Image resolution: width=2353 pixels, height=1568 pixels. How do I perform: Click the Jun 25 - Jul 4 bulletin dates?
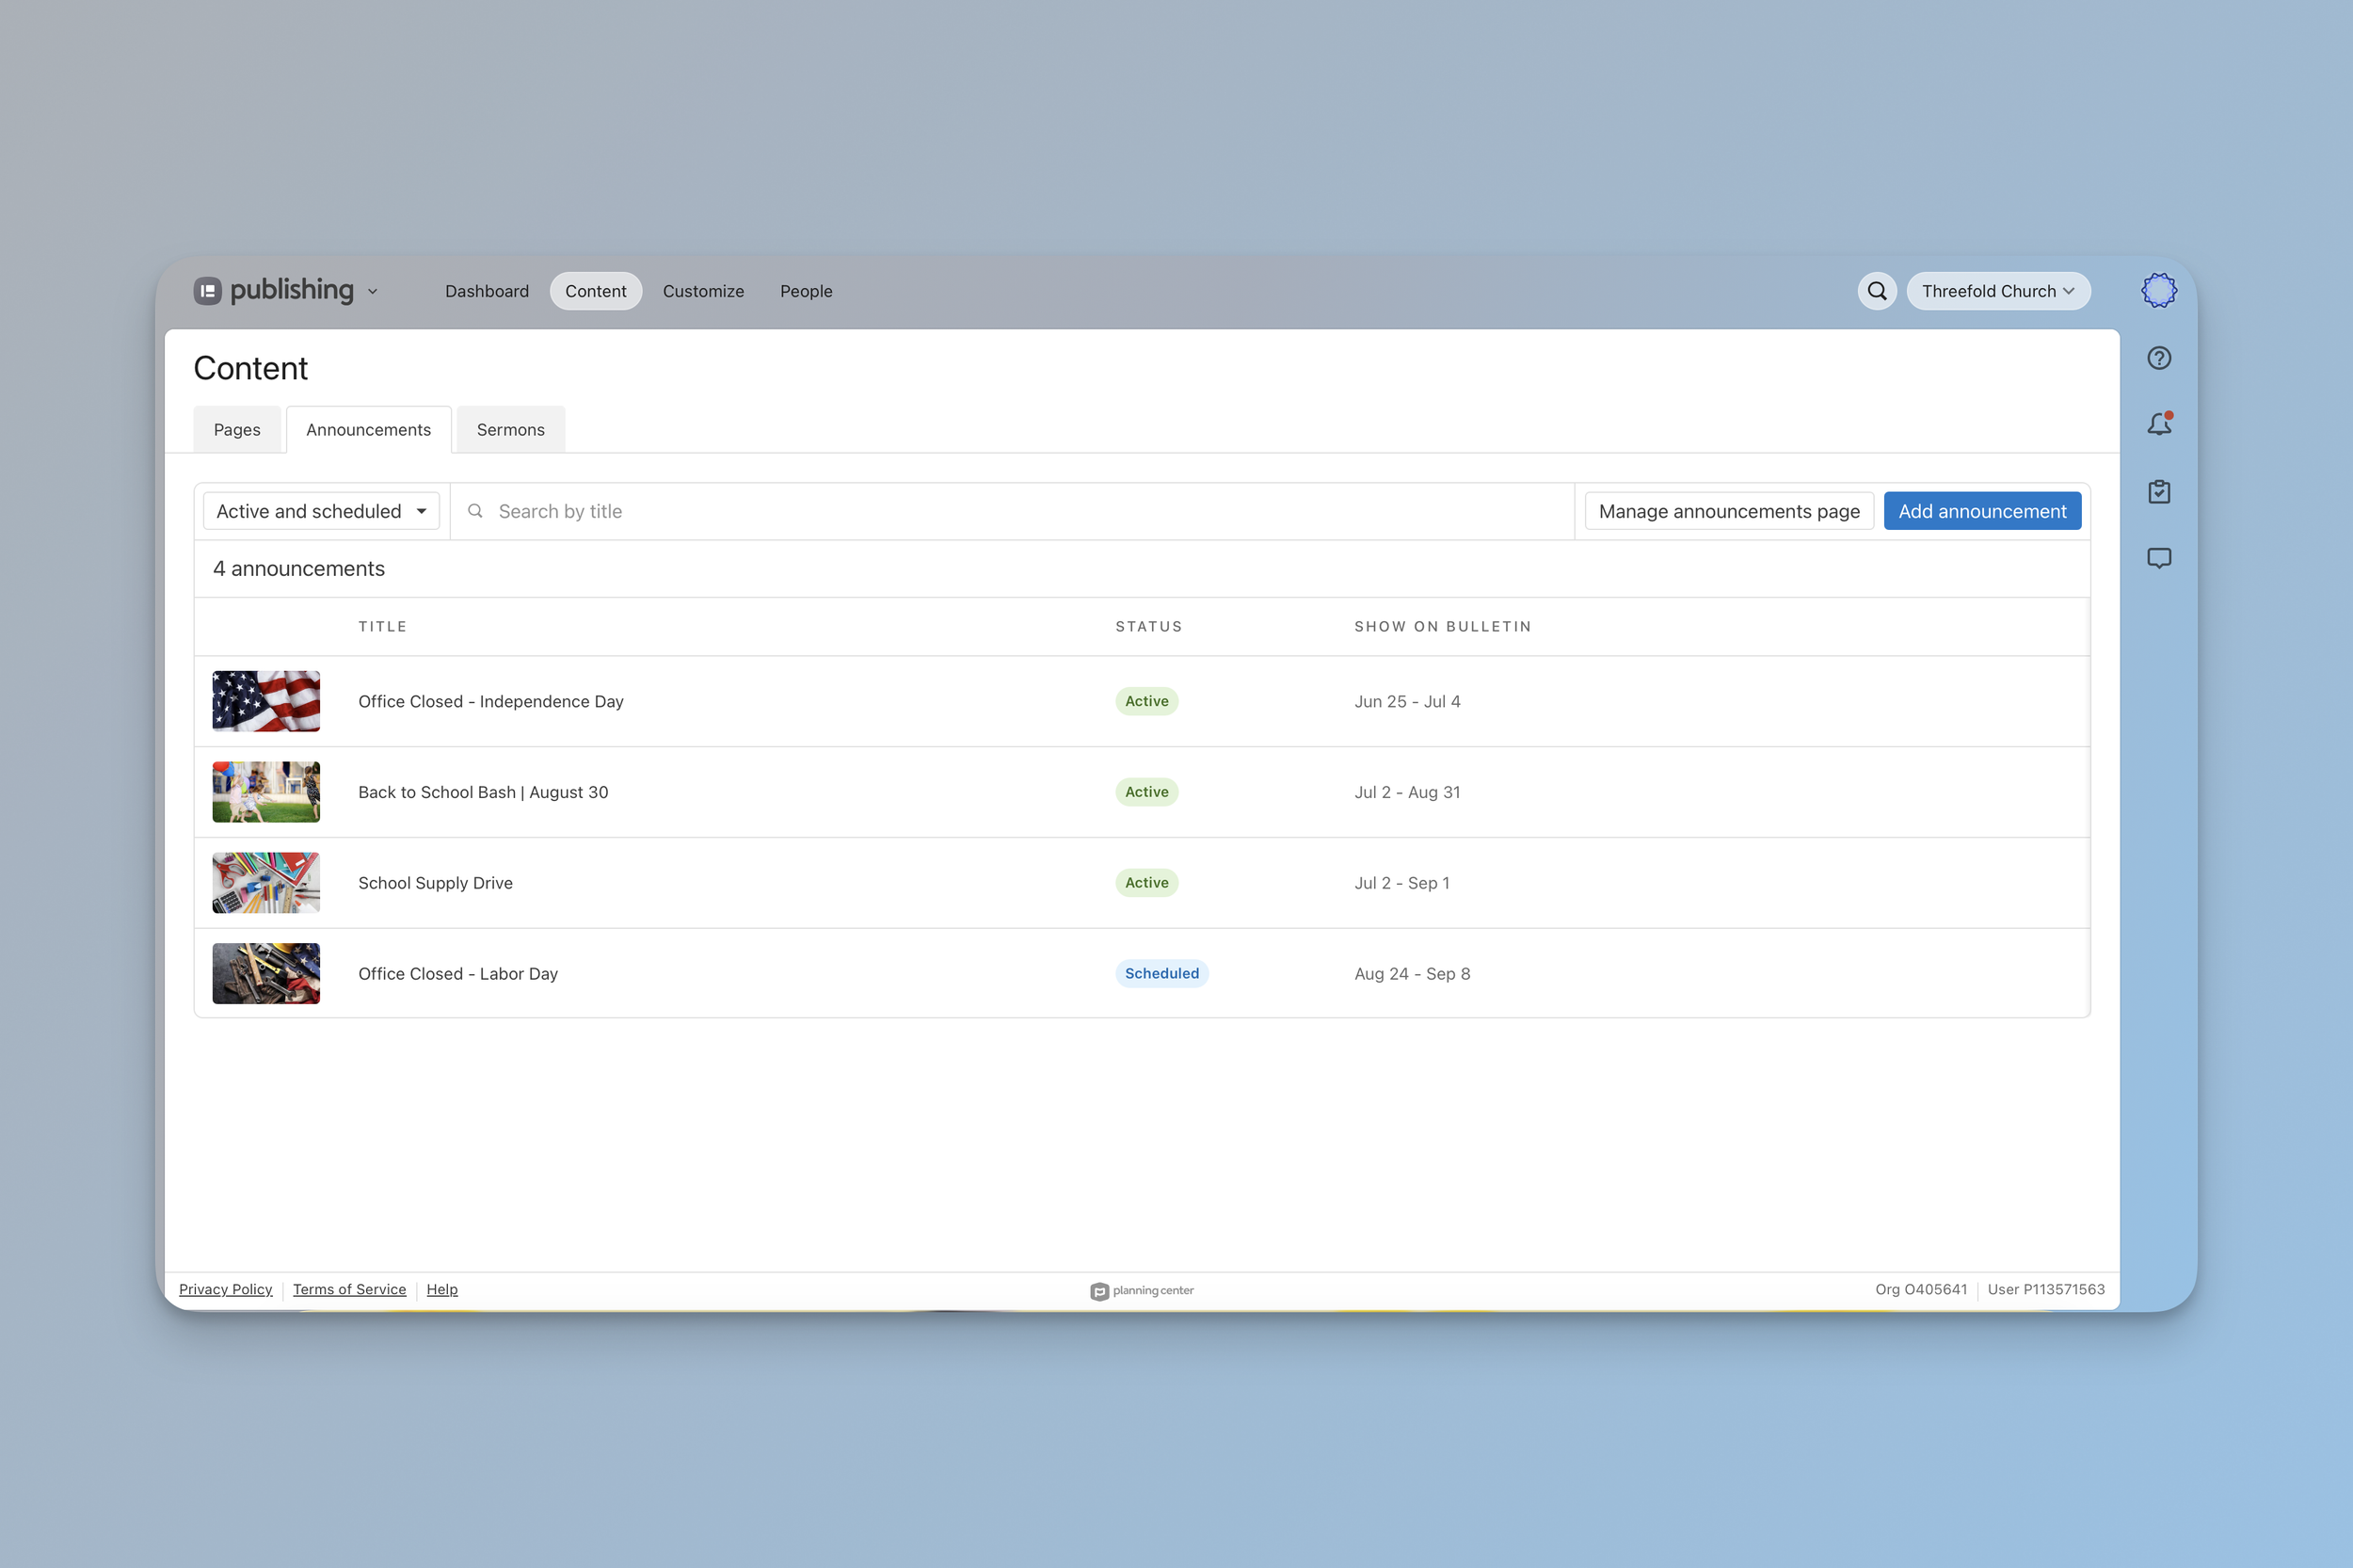1407,701
